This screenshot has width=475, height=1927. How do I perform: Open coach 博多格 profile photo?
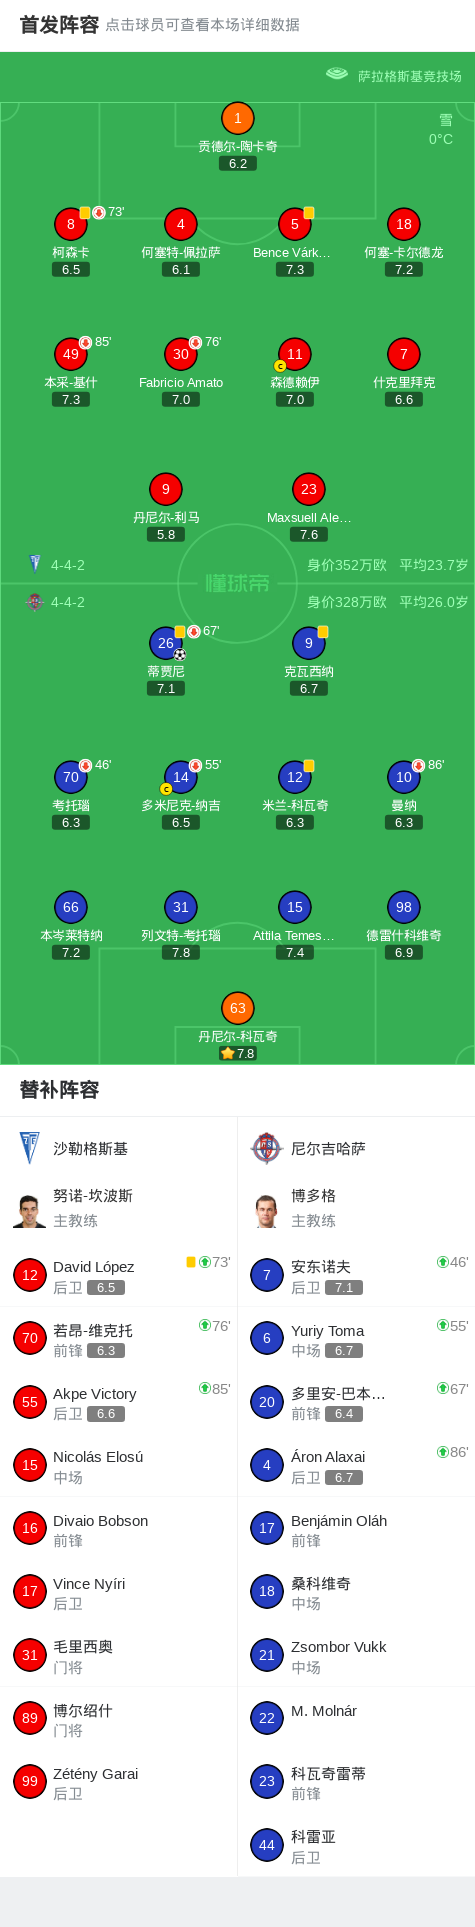coord(267,1210)
